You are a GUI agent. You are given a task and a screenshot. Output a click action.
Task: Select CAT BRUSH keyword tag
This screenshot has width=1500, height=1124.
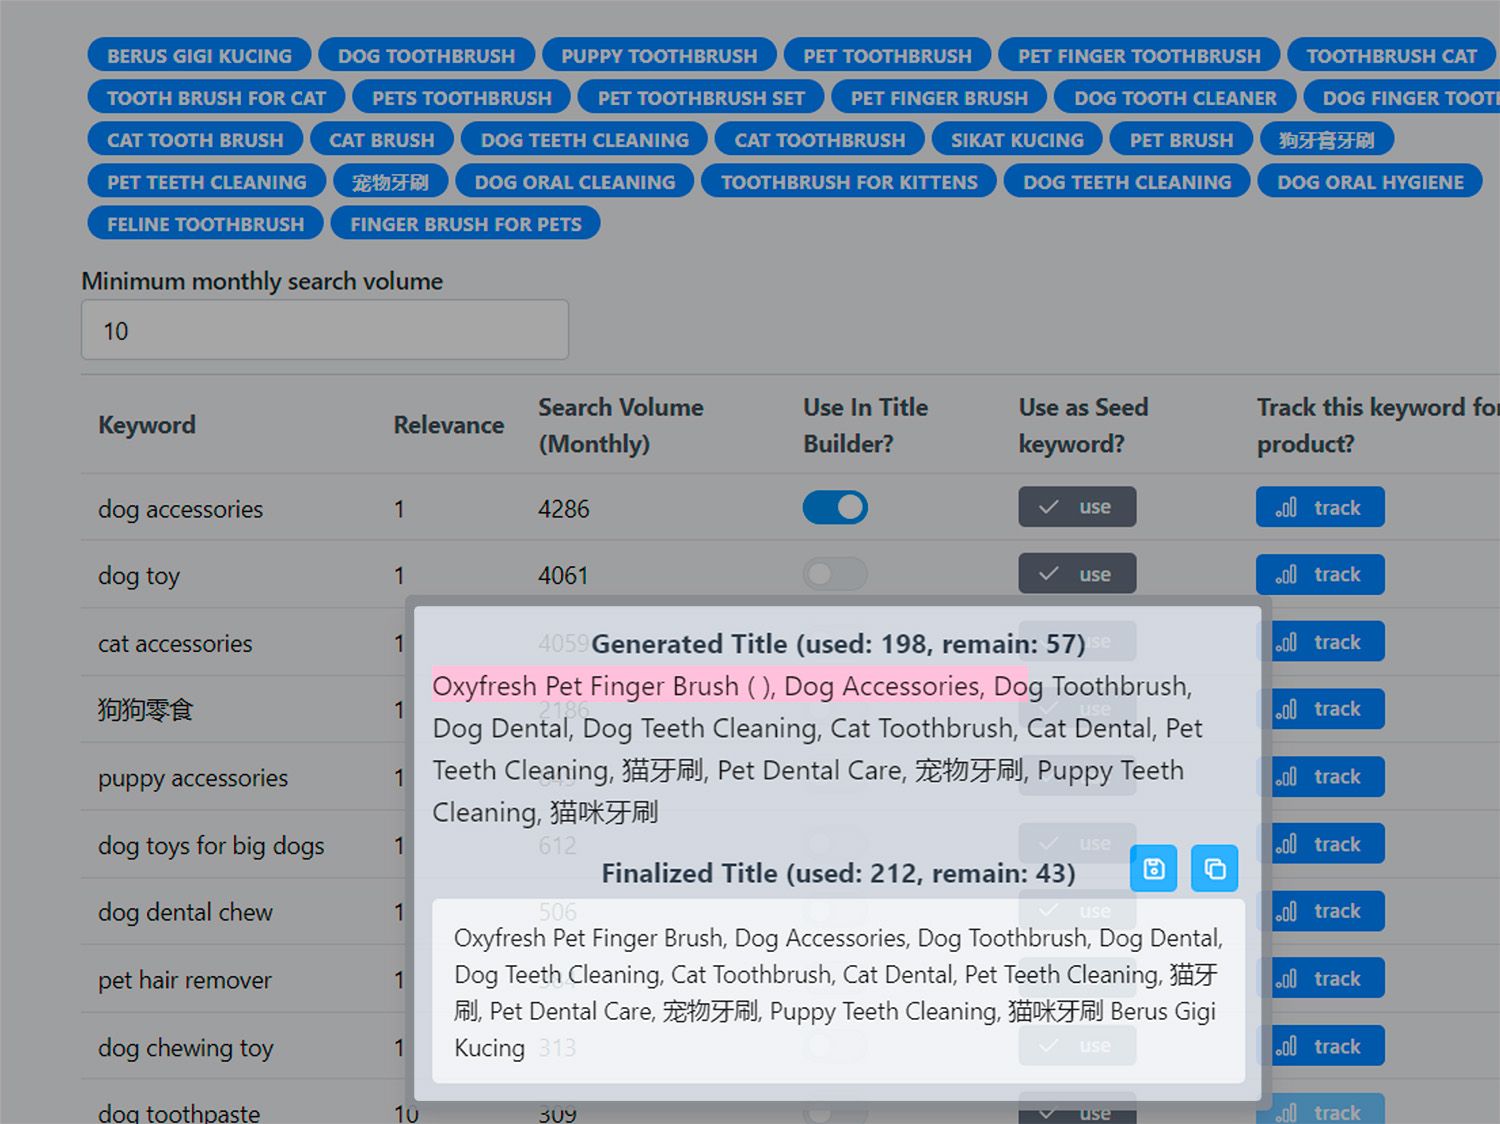(x=382, y=140)
